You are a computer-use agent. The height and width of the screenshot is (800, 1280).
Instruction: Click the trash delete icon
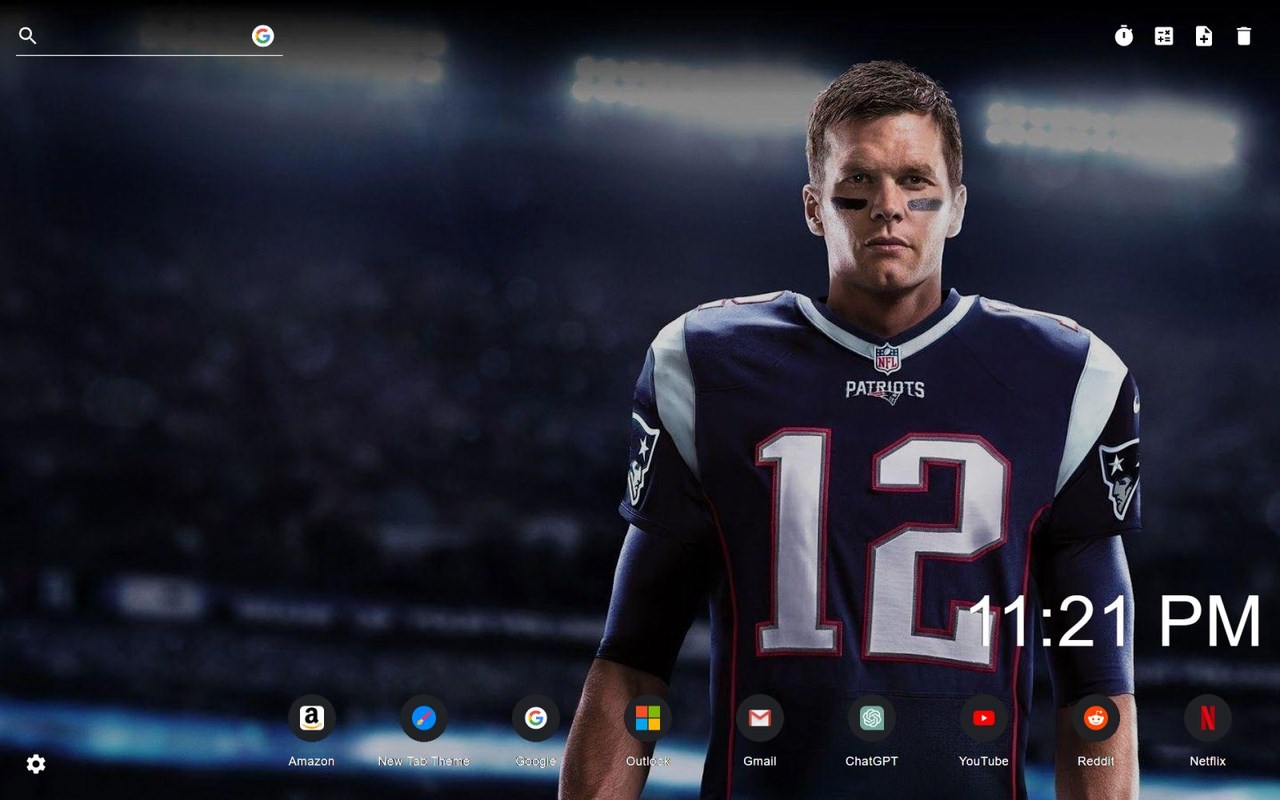pyautogui.click(x=1244, y=36)
